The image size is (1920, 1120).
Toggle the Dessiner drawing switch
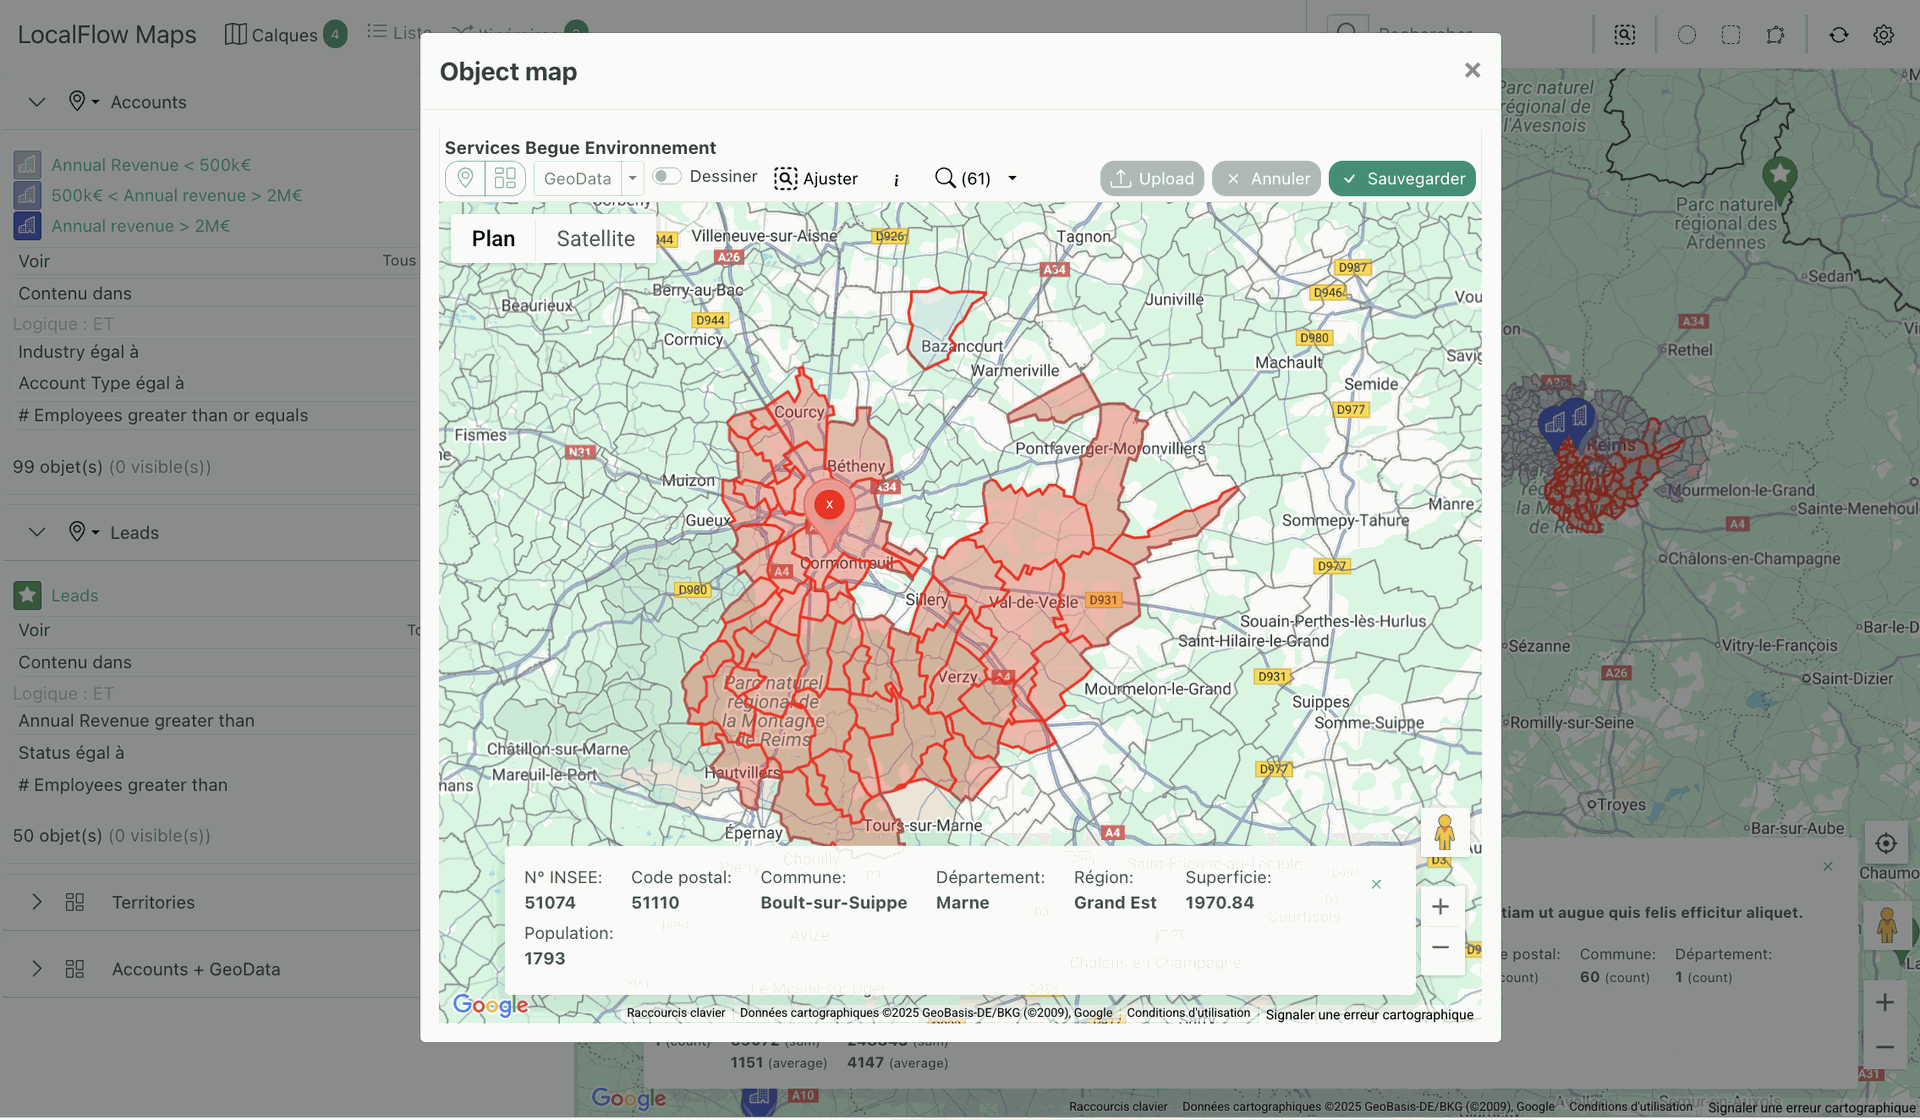(667, 177)
